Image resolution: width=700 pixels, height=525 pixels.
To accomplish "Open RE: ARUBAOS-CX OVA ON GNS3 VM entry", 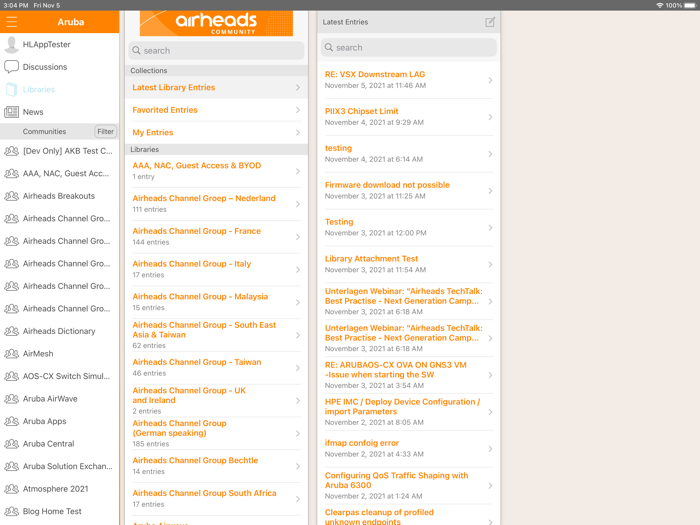I will coord(408,375).
